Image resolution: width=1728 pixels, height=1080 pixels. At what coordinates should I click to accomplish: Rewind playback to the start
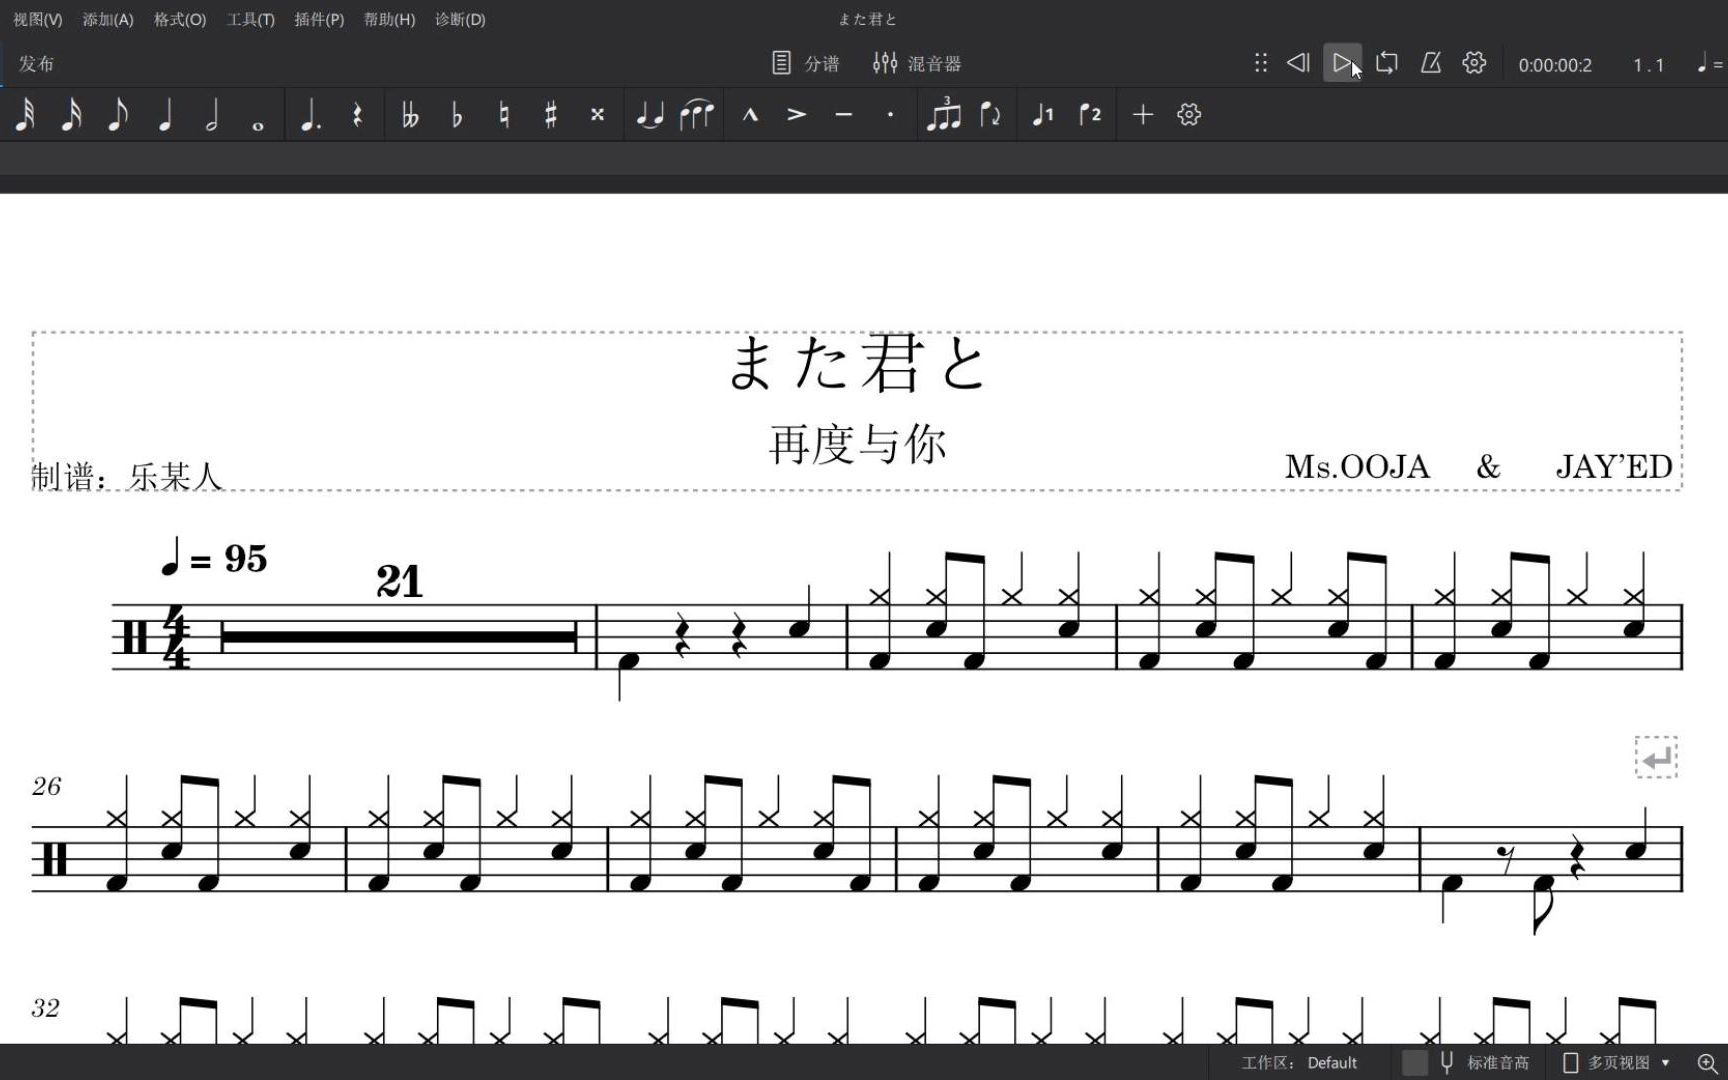pos(1298,63)
